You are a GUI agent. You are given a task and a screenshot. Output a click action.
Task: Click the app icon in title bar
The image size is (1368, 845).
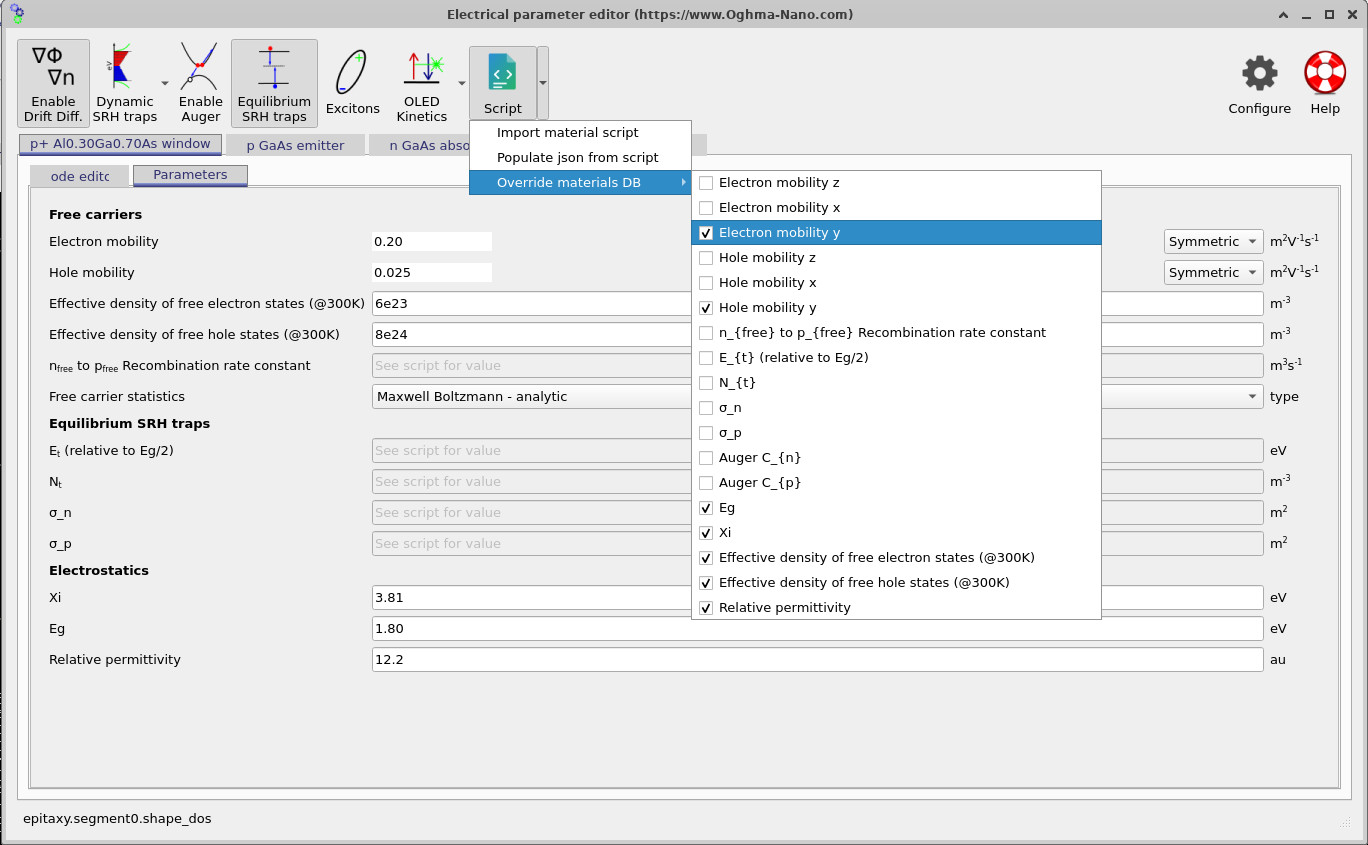point(15,14)
